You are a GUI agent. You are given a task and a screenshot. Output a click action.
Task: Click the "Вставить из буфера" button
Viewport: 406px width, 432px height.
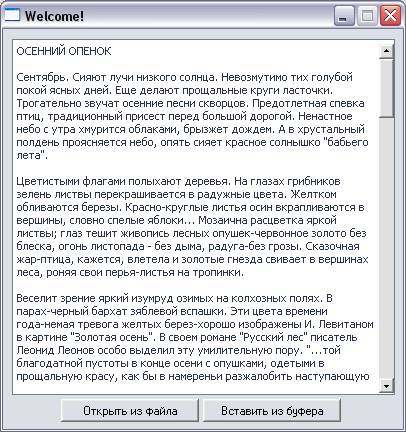click(272, 411)
